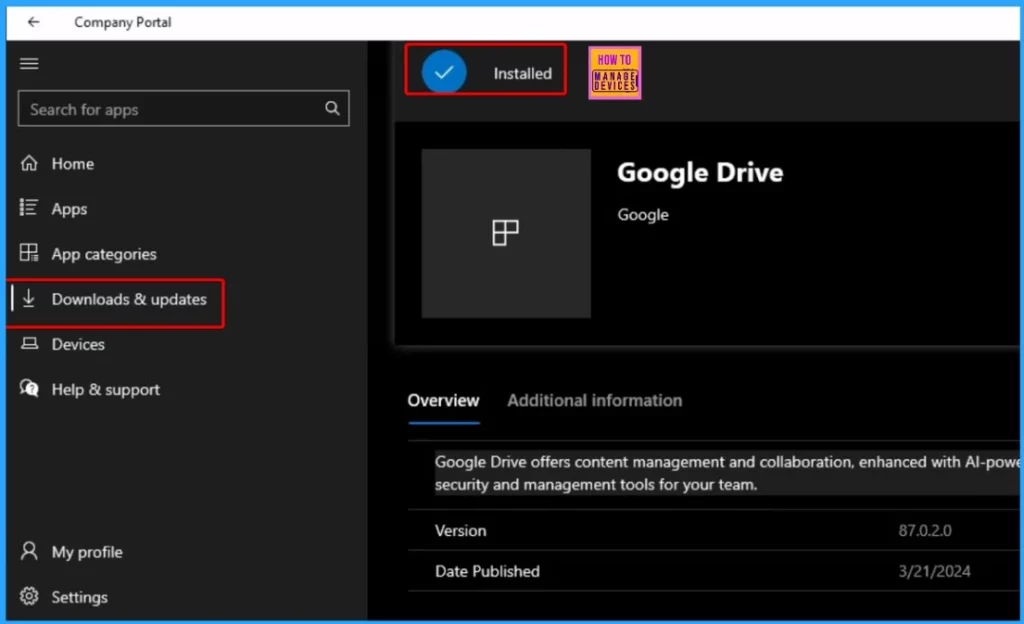
Task: Click the version value 87.0.2.0
Action: [x=925, y=531]
